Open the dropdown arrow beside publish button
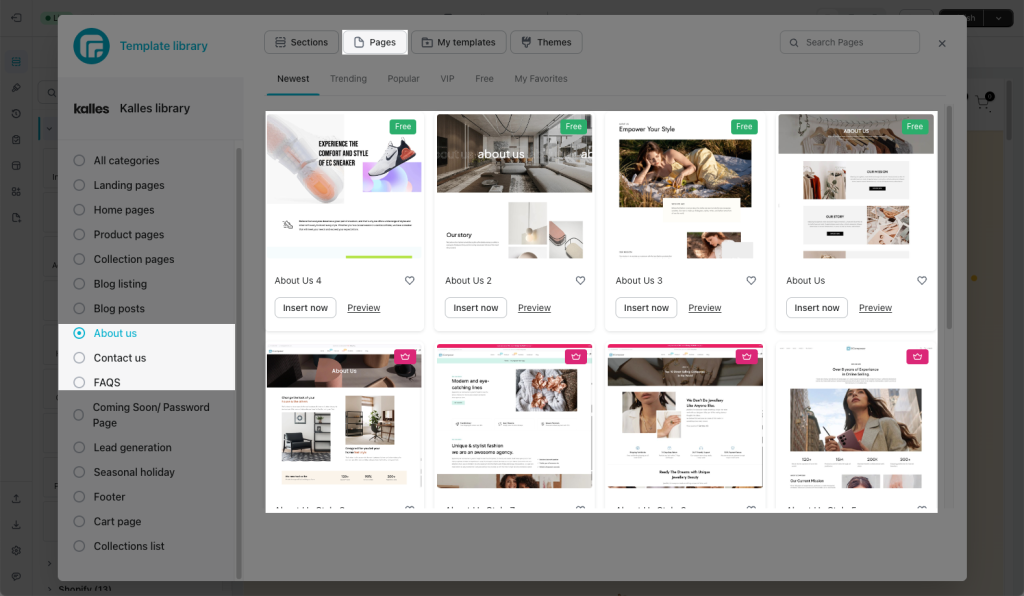 pyautogui.click(x=999, y=18)
